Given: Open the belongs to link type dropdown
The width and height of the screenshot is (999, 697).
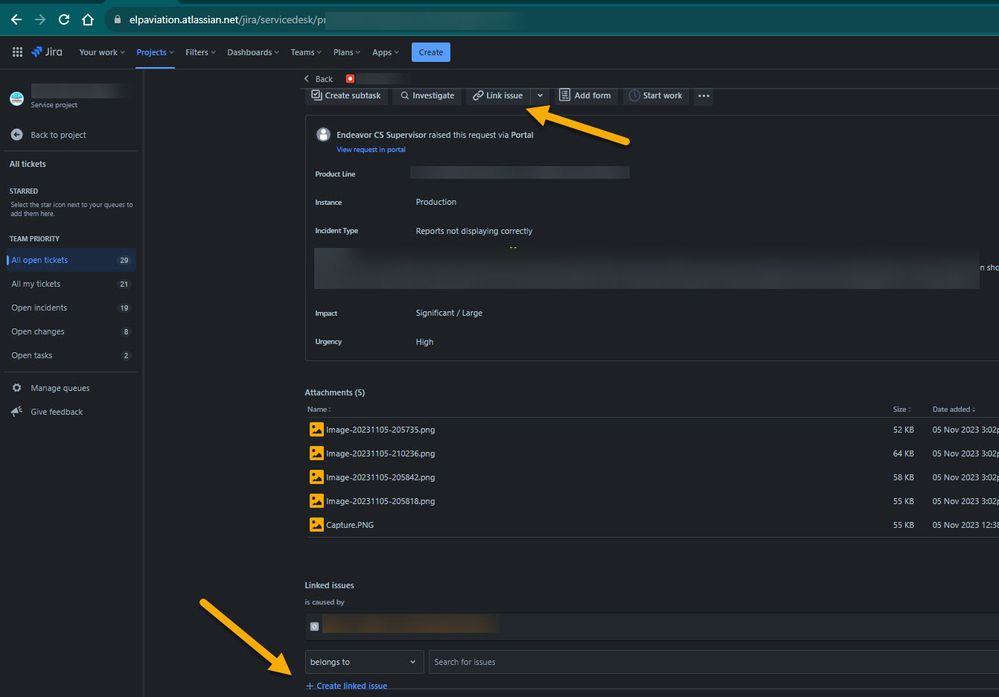Looking at the screenshot, I should pos(364,662).
